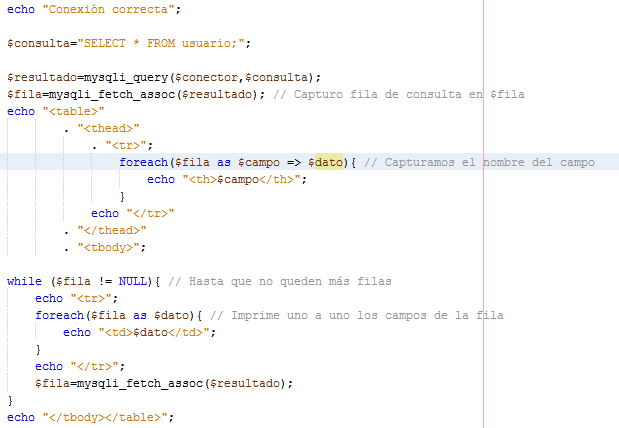Click the "<tbody>" string
The height and width of the screenshot is (428, 619).
pos(108,247)
